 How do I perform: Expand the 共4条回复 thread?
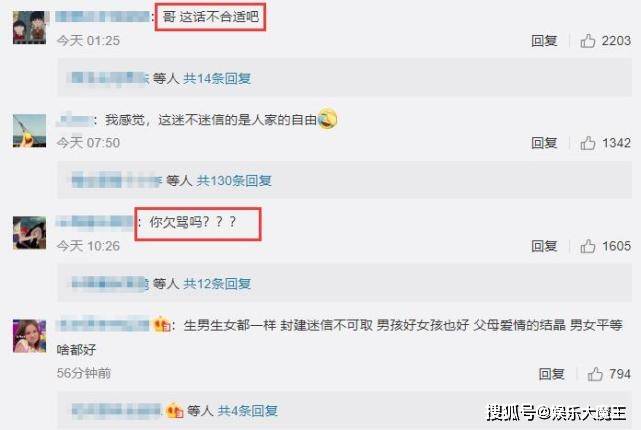[248, 410]
